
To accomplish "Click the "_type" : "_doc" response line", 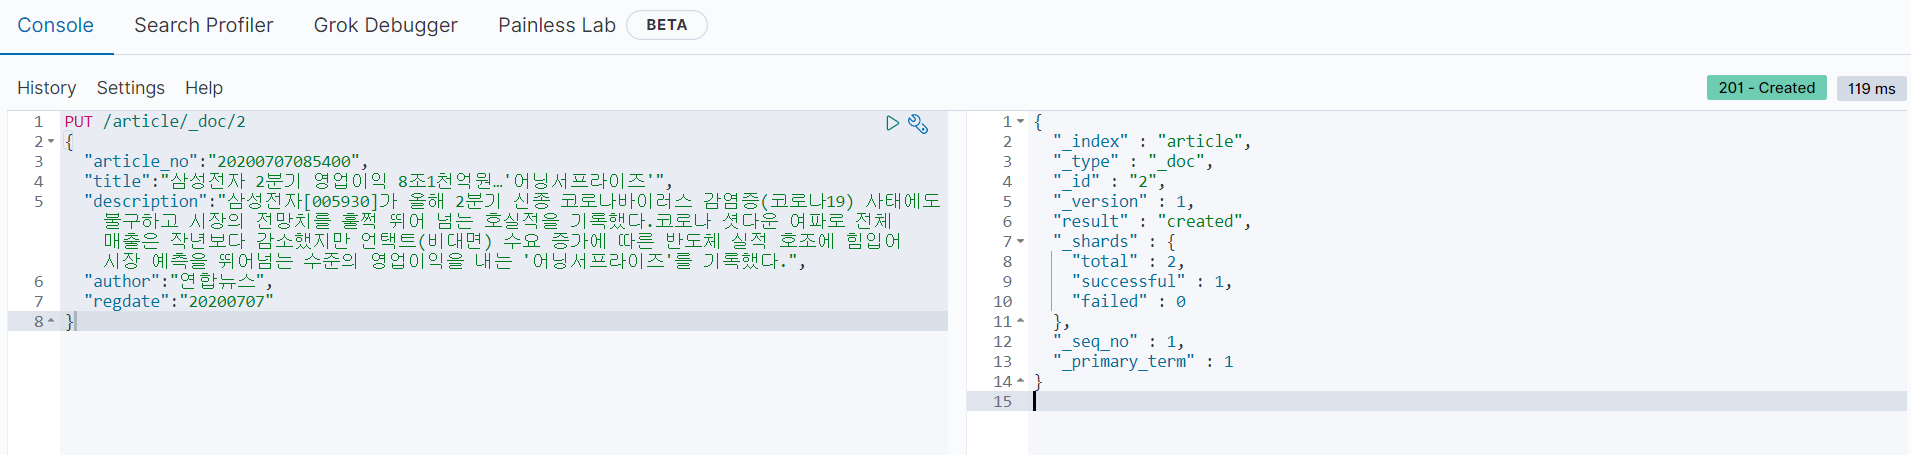I will (x=1133, y=161).
